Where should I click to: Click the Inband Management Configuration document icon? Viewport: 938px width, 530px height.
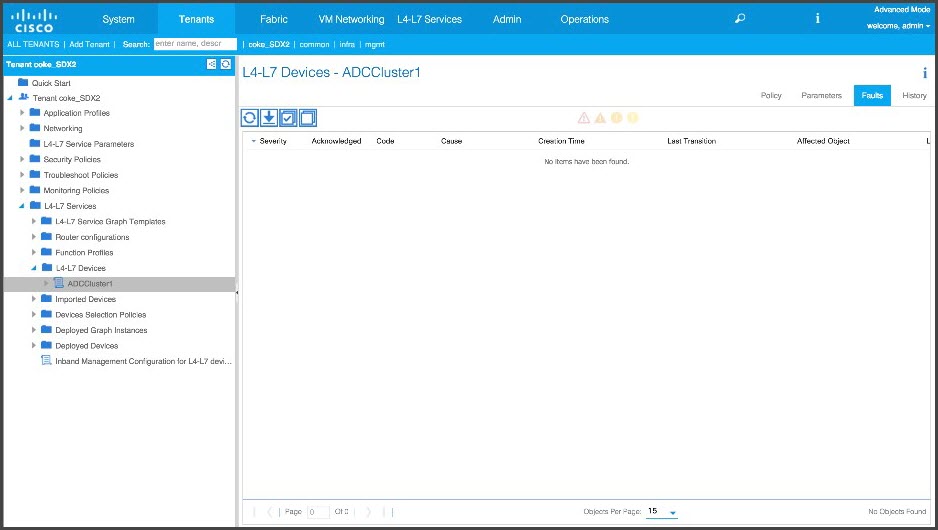pos(46,360)
